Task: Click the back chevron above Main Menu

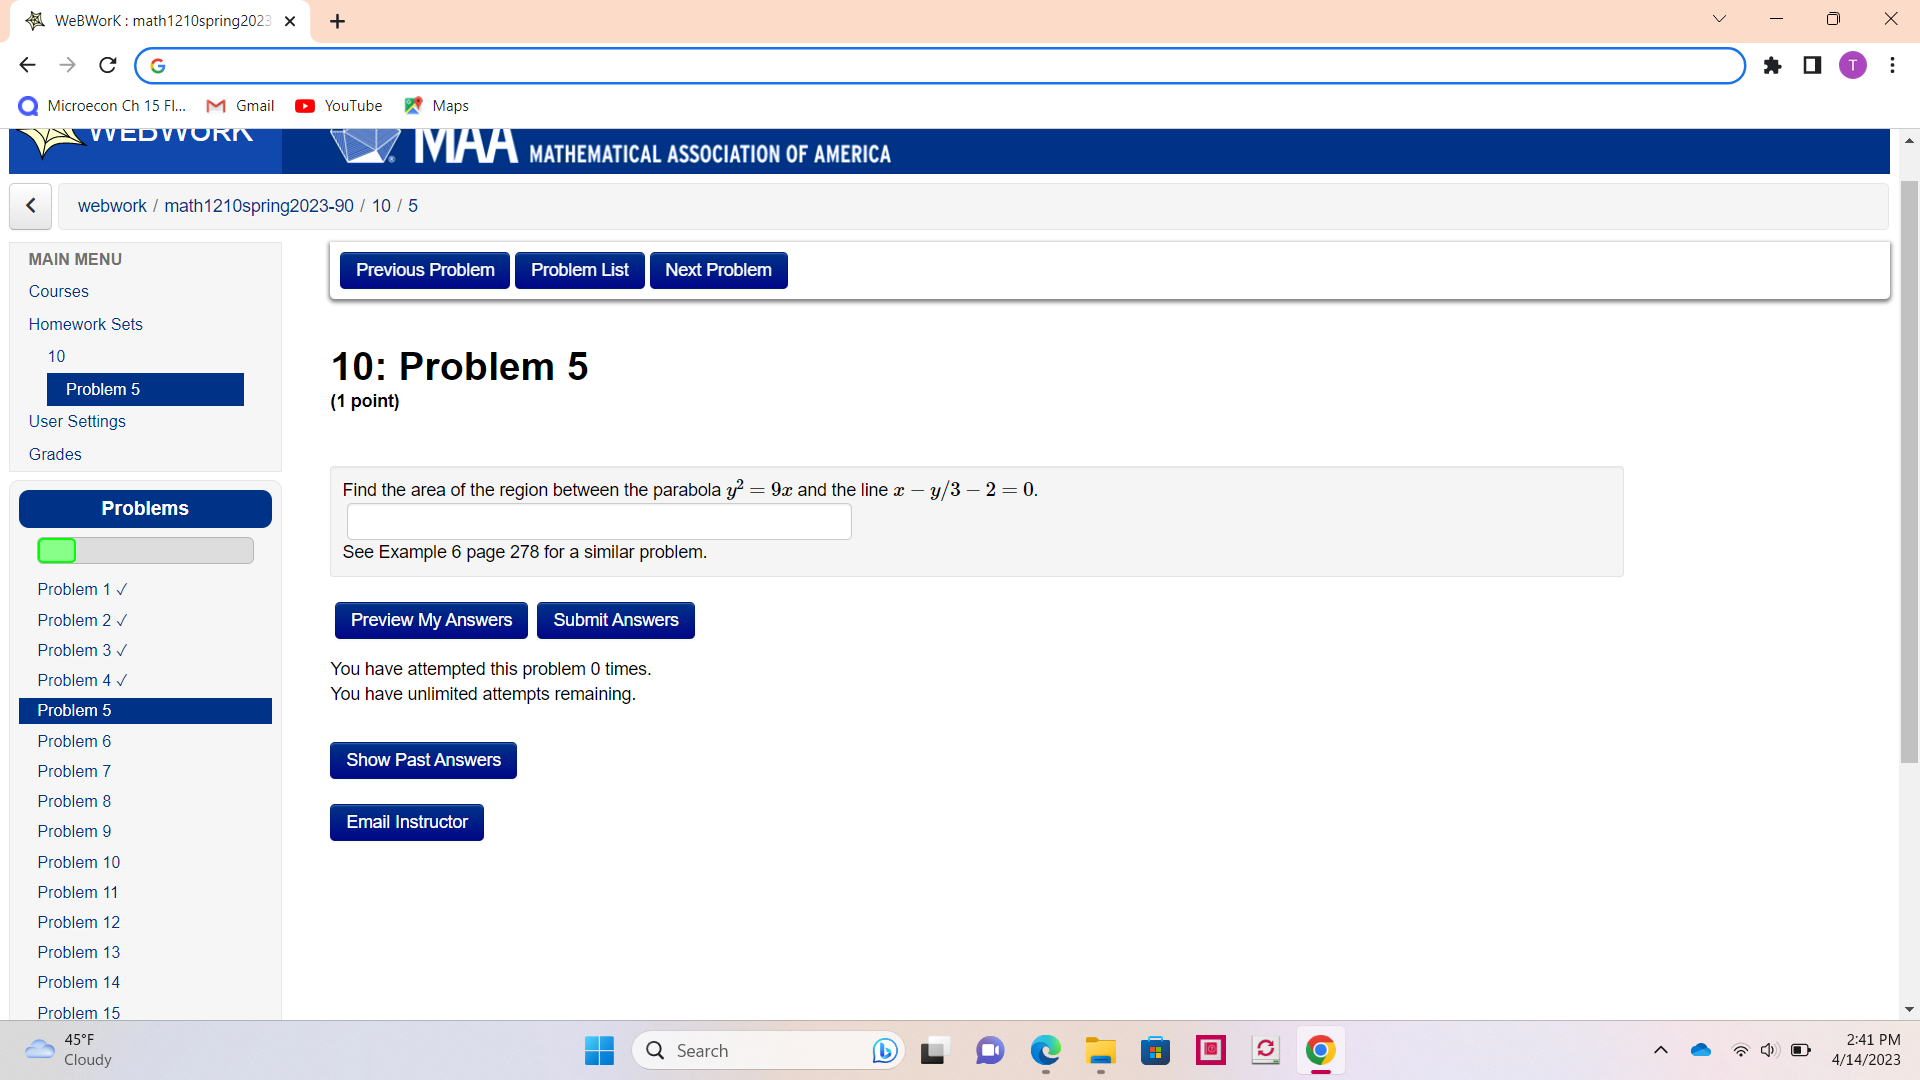Action: pyautogui.click(x=30, y=206)
